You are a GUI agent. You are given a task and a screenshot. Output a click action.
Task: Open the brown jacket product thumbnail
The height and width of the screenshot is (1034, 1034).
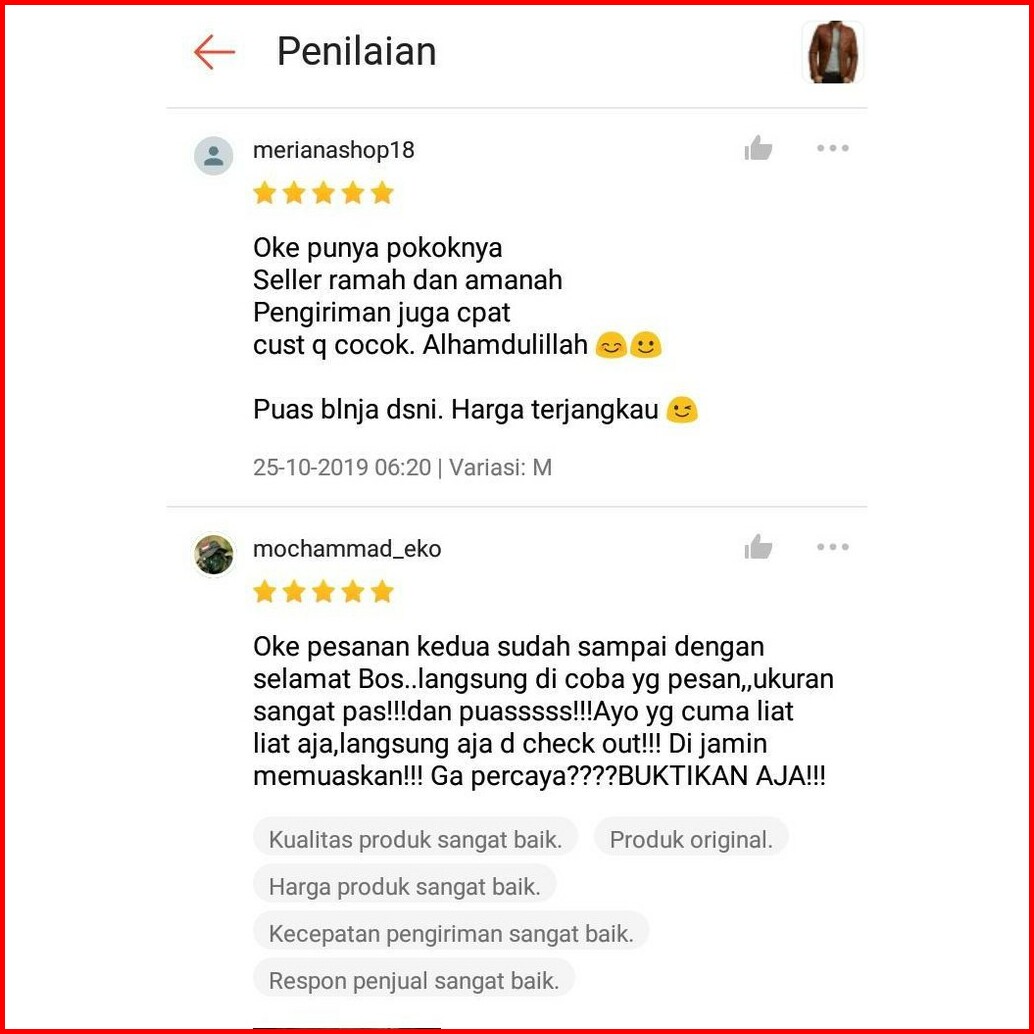pos(833,52)
